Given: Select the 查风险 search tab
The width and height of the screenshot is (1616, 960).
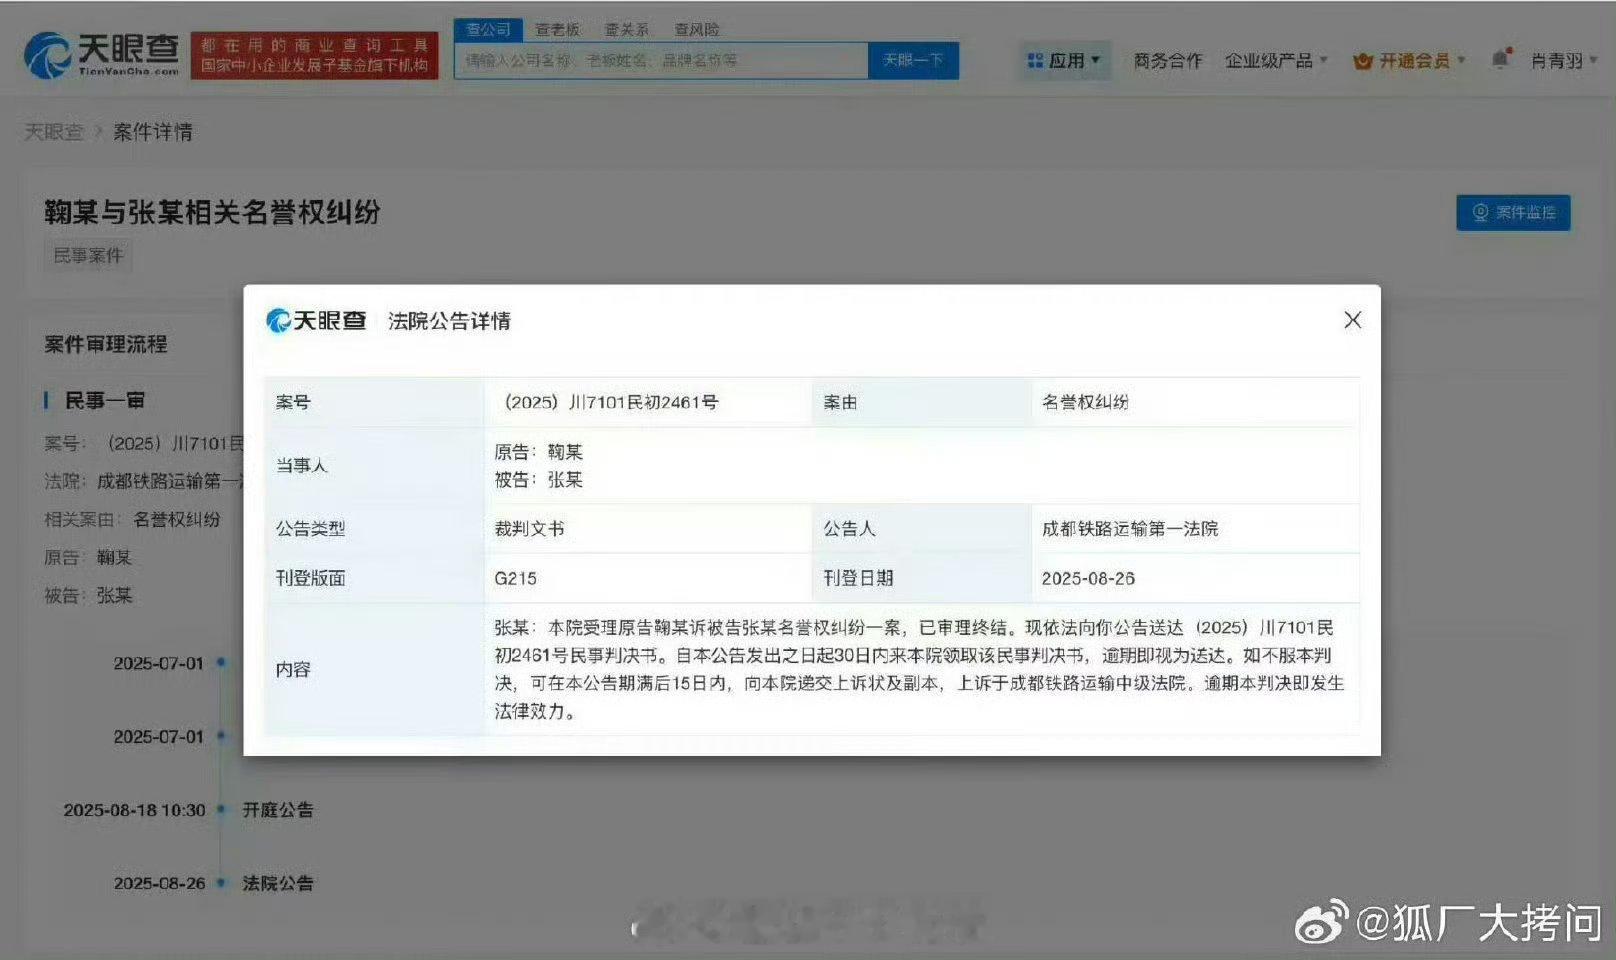Looking at the screenshot, I should coord(697,30).
